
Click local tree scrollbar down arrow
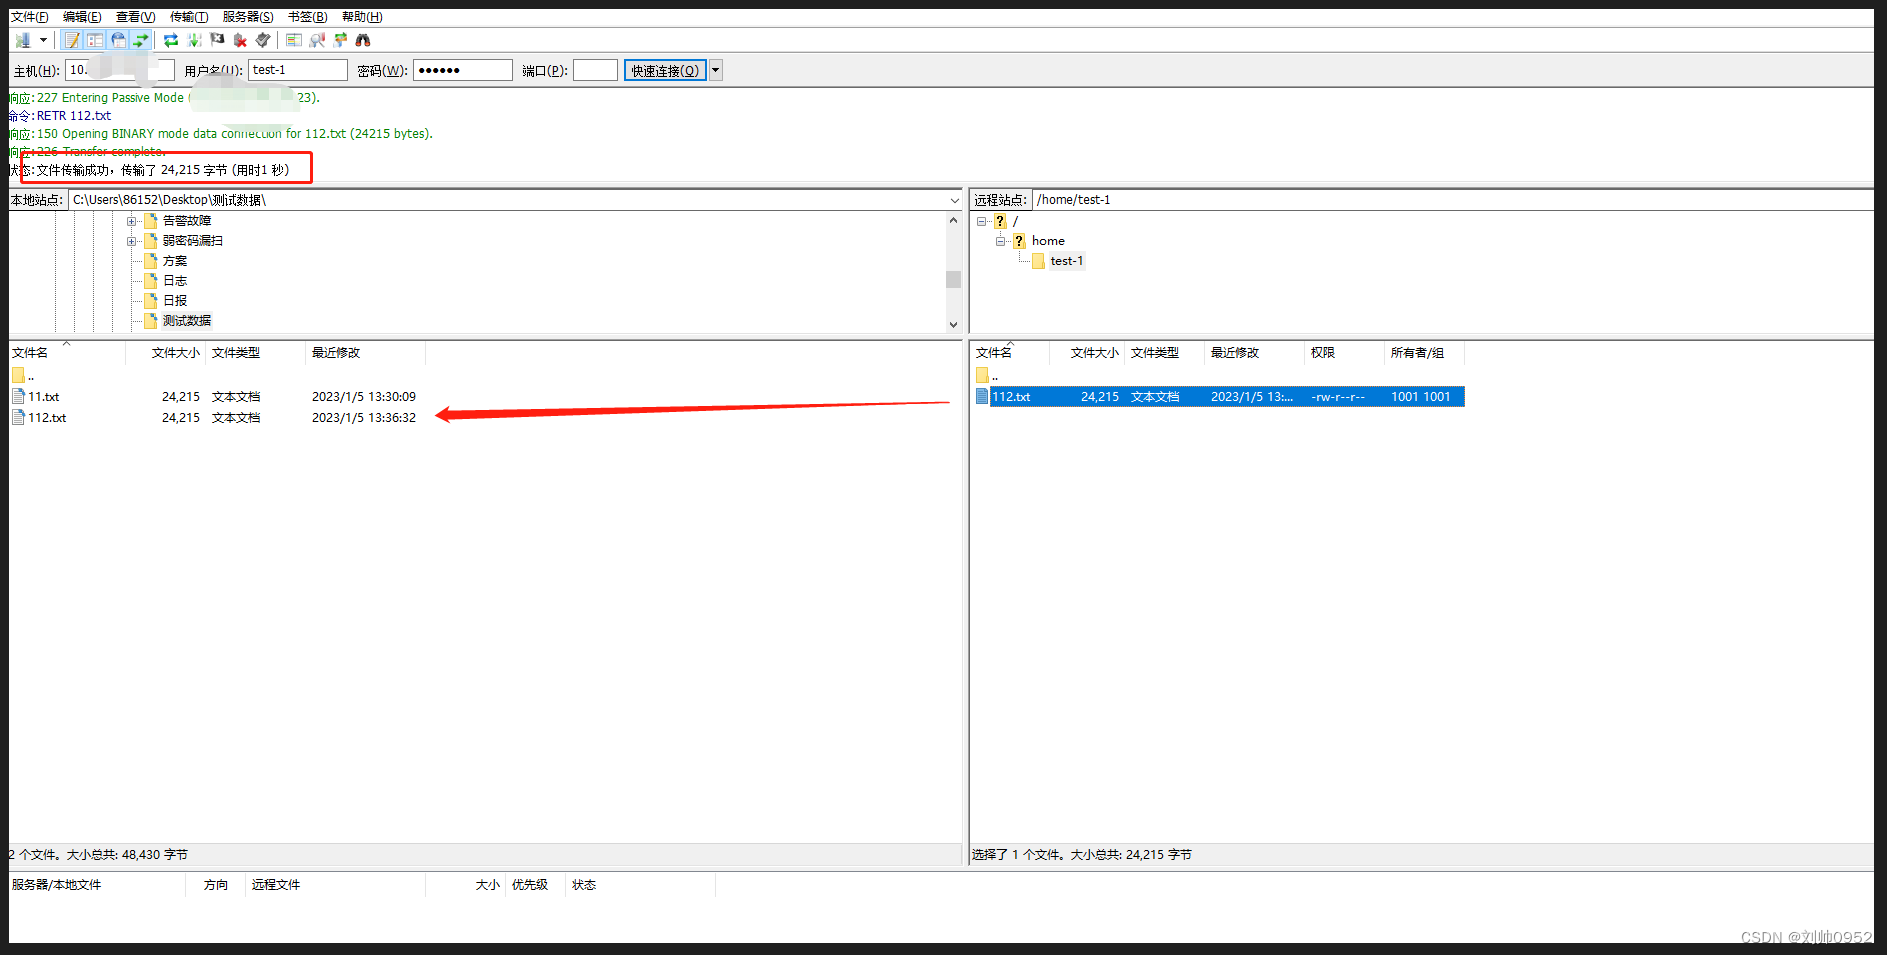[953, 324]
